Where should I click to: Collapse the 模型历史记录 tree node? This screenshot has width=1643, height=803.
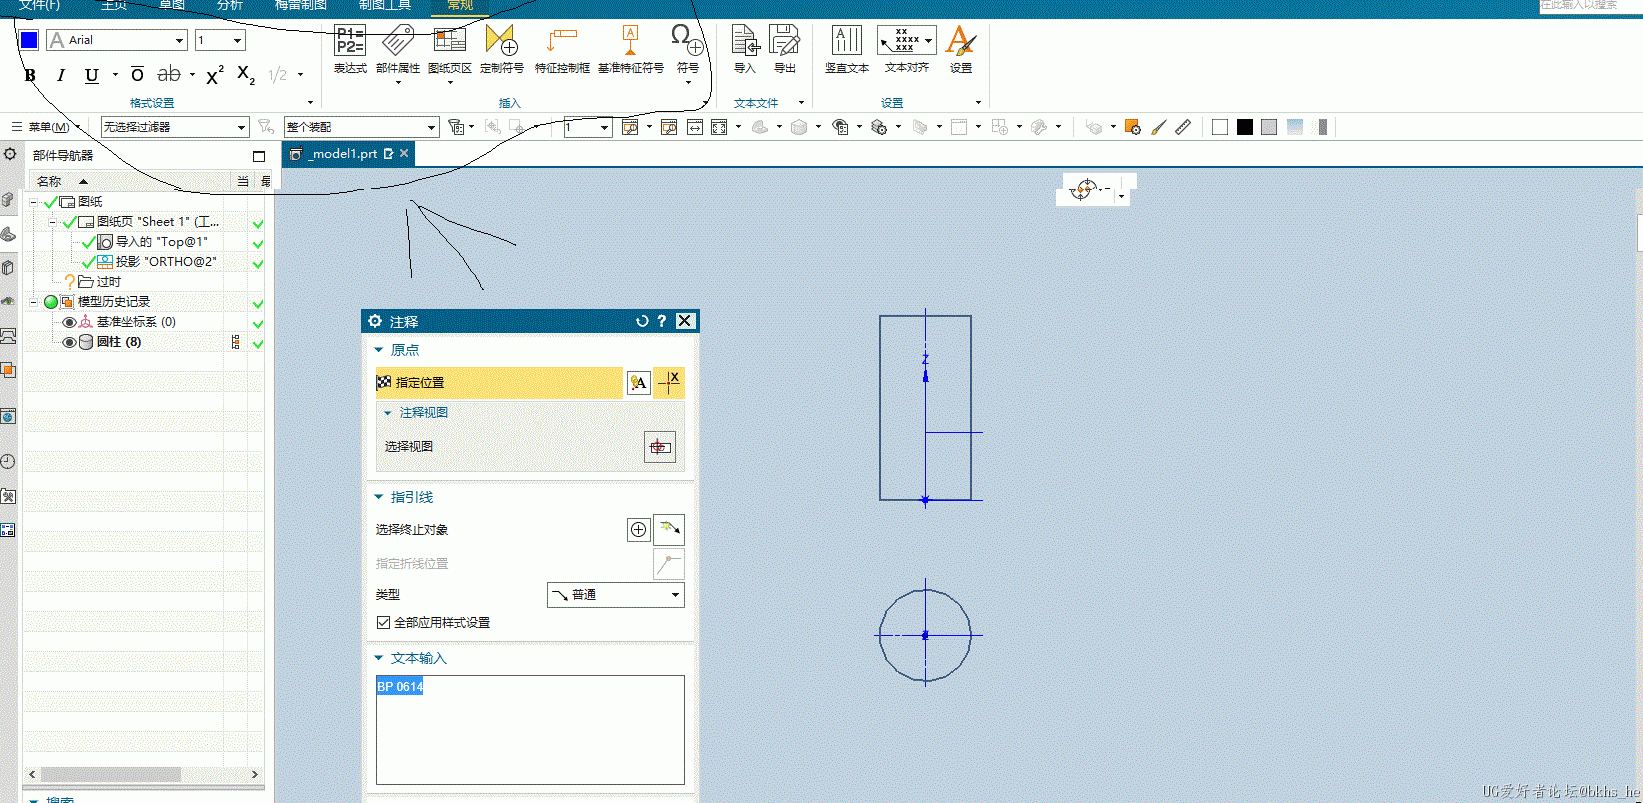pyautogui.click(x=34, y=302)
